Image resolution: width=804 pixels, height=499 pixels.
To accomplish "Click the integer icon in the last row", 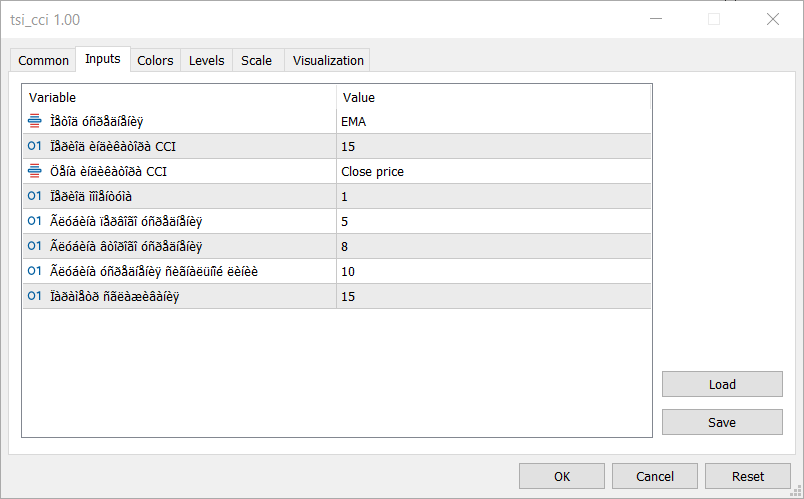I will point(35,297).
